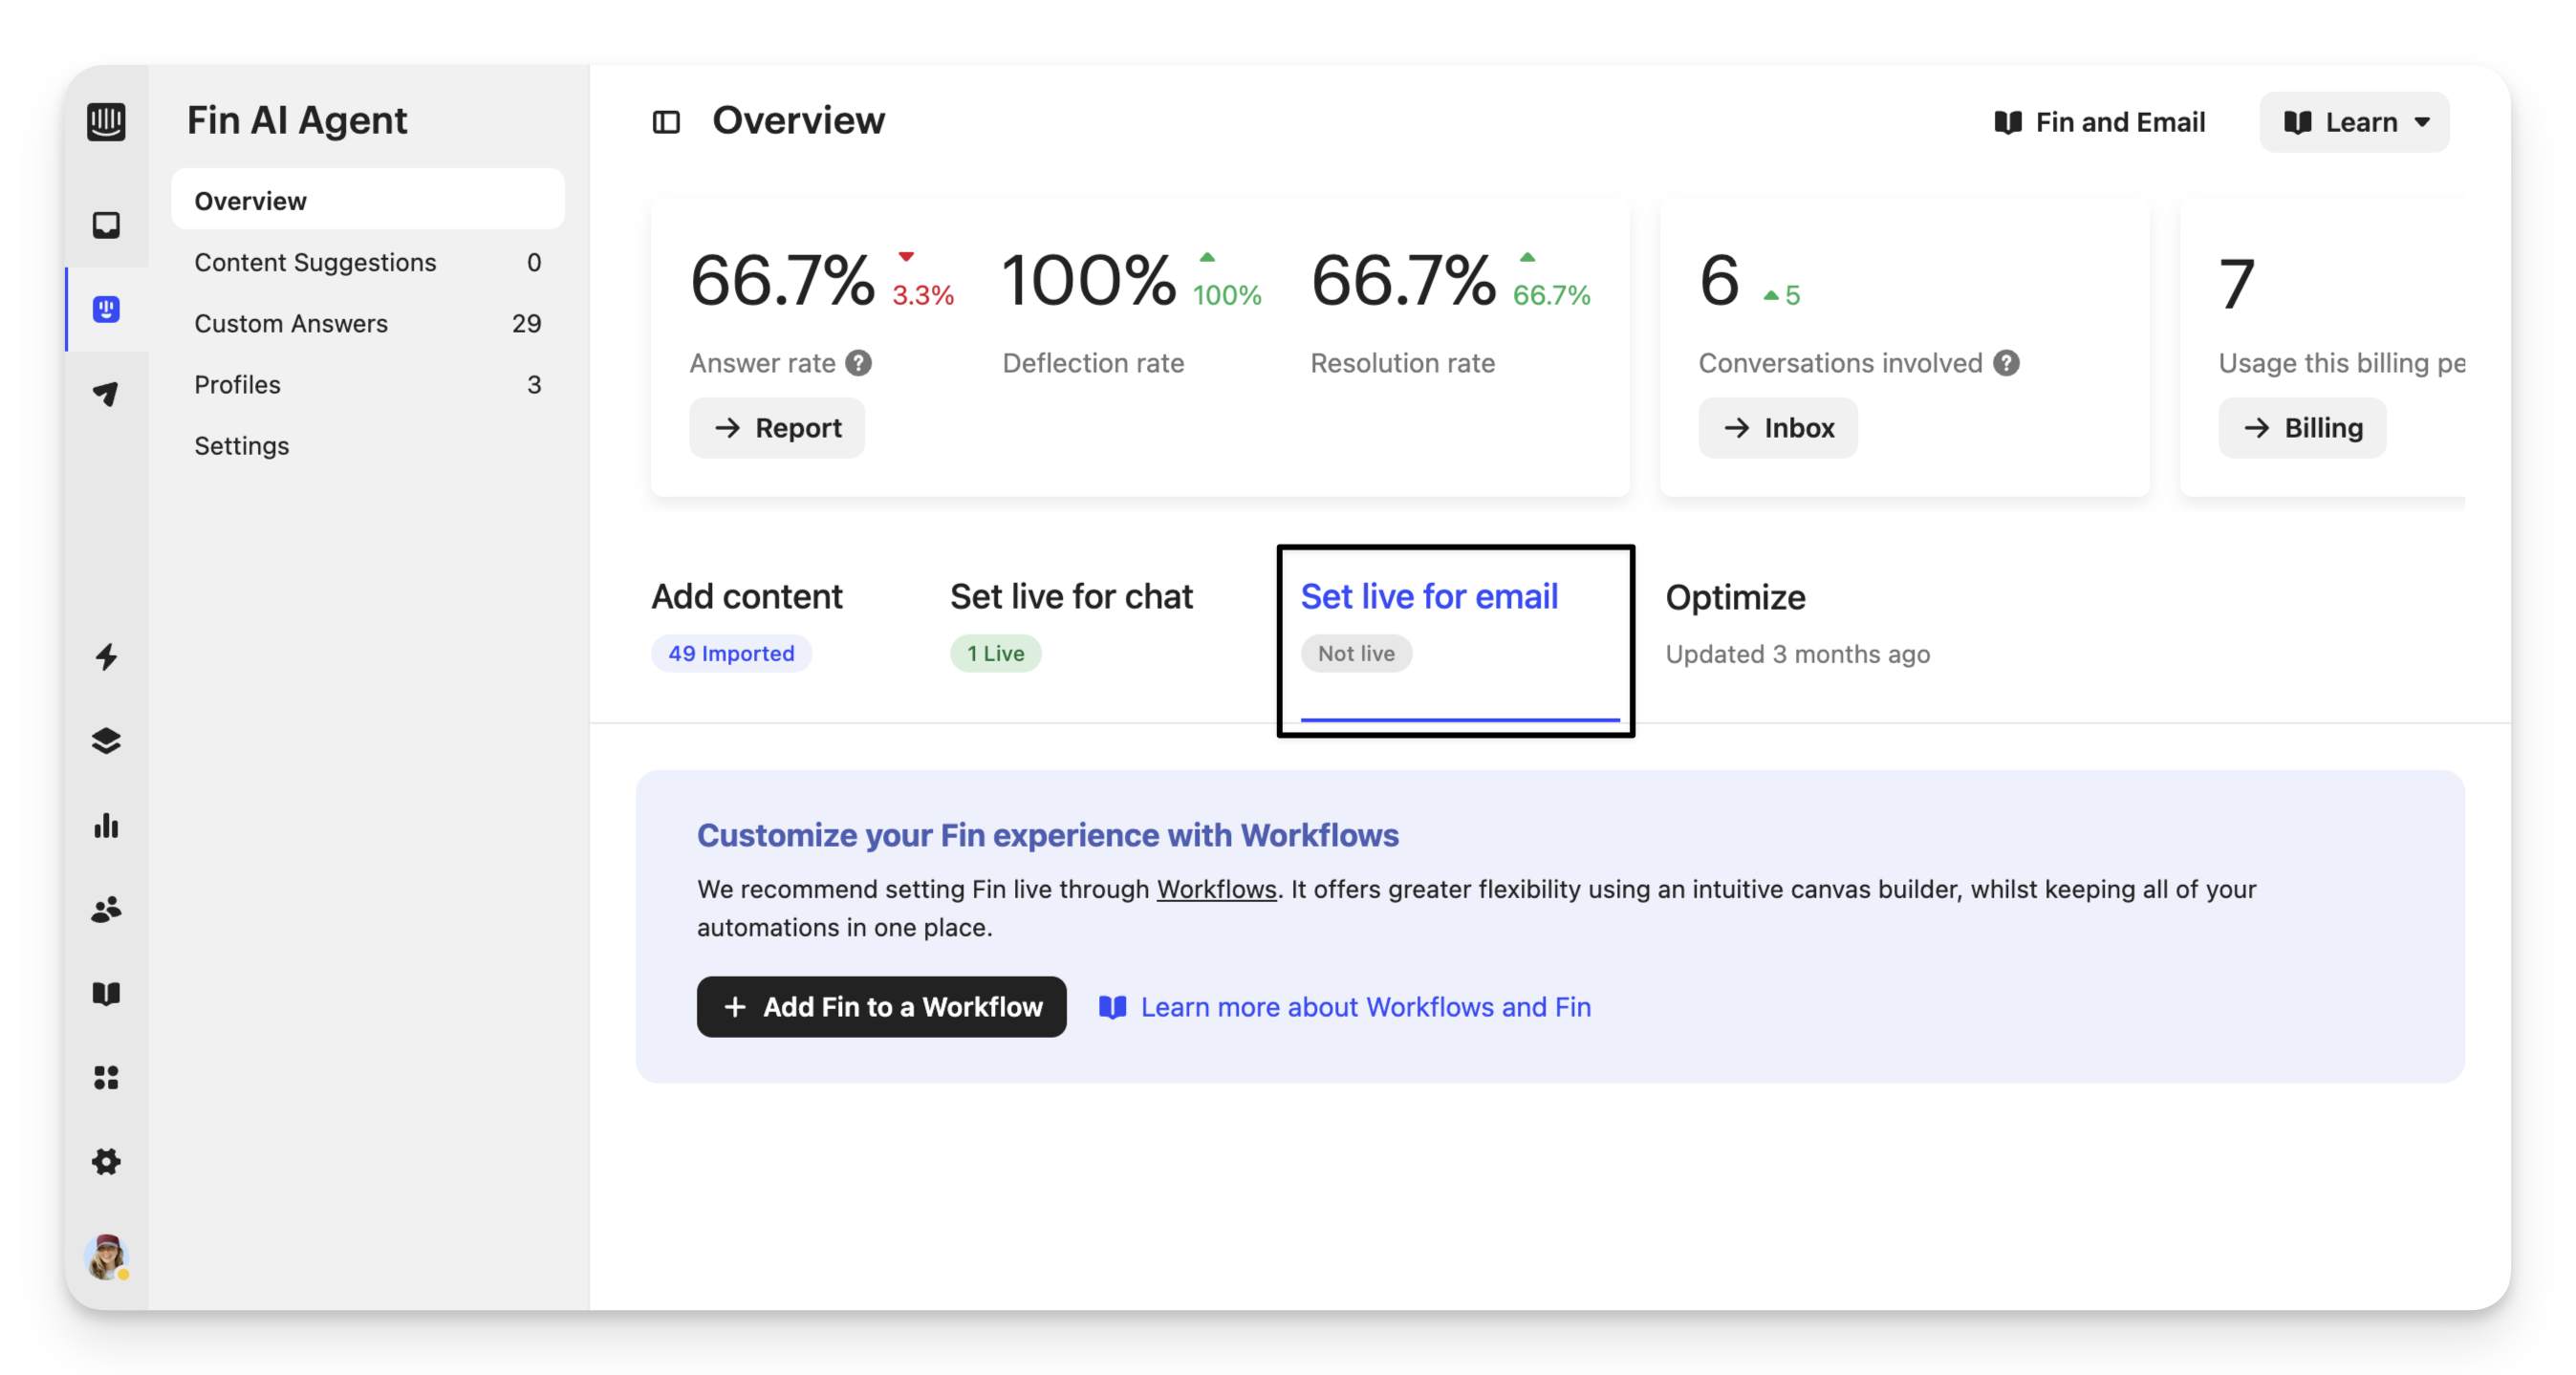Open the stacked layers sidebar icon
2576x1375 pixels.
click(x=106, y=741)
